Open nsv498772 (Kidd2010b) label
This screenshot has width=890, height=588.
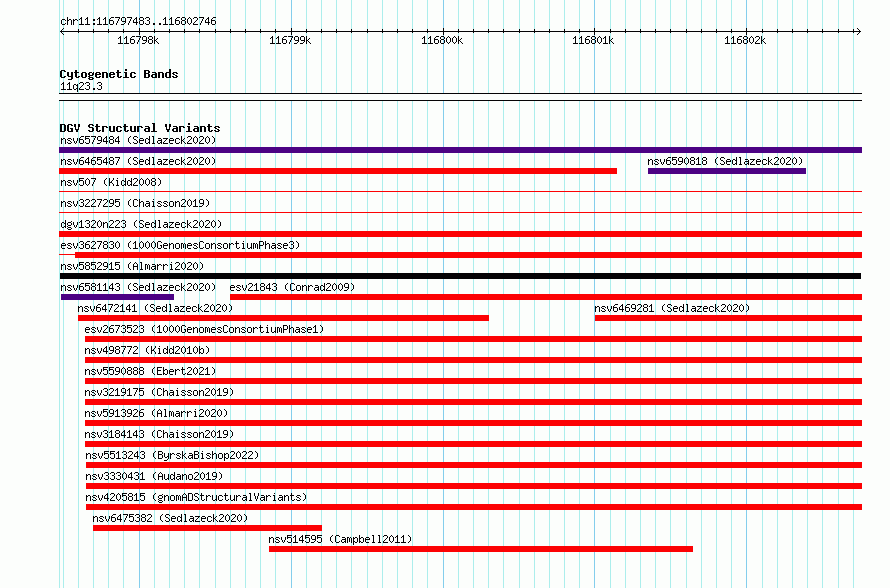coord(147,350)
